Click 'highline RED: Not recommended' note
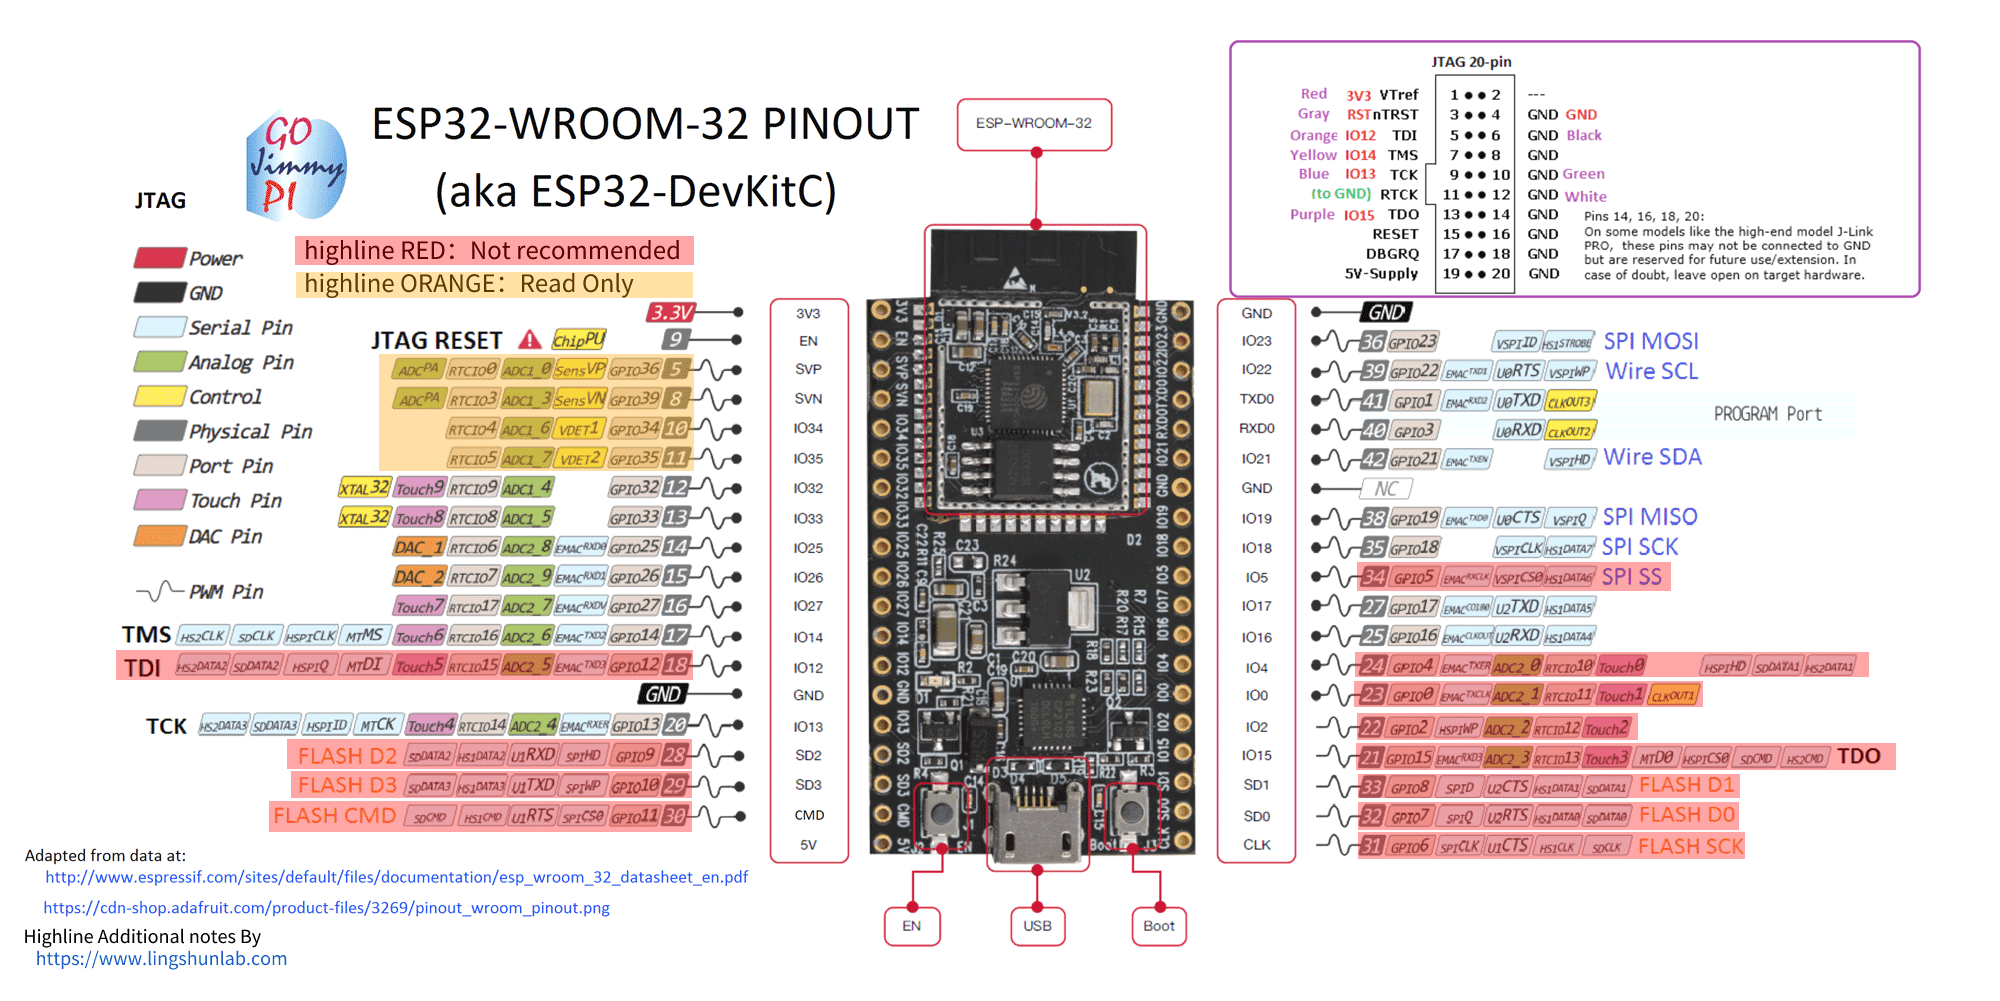 pos(494,250)
